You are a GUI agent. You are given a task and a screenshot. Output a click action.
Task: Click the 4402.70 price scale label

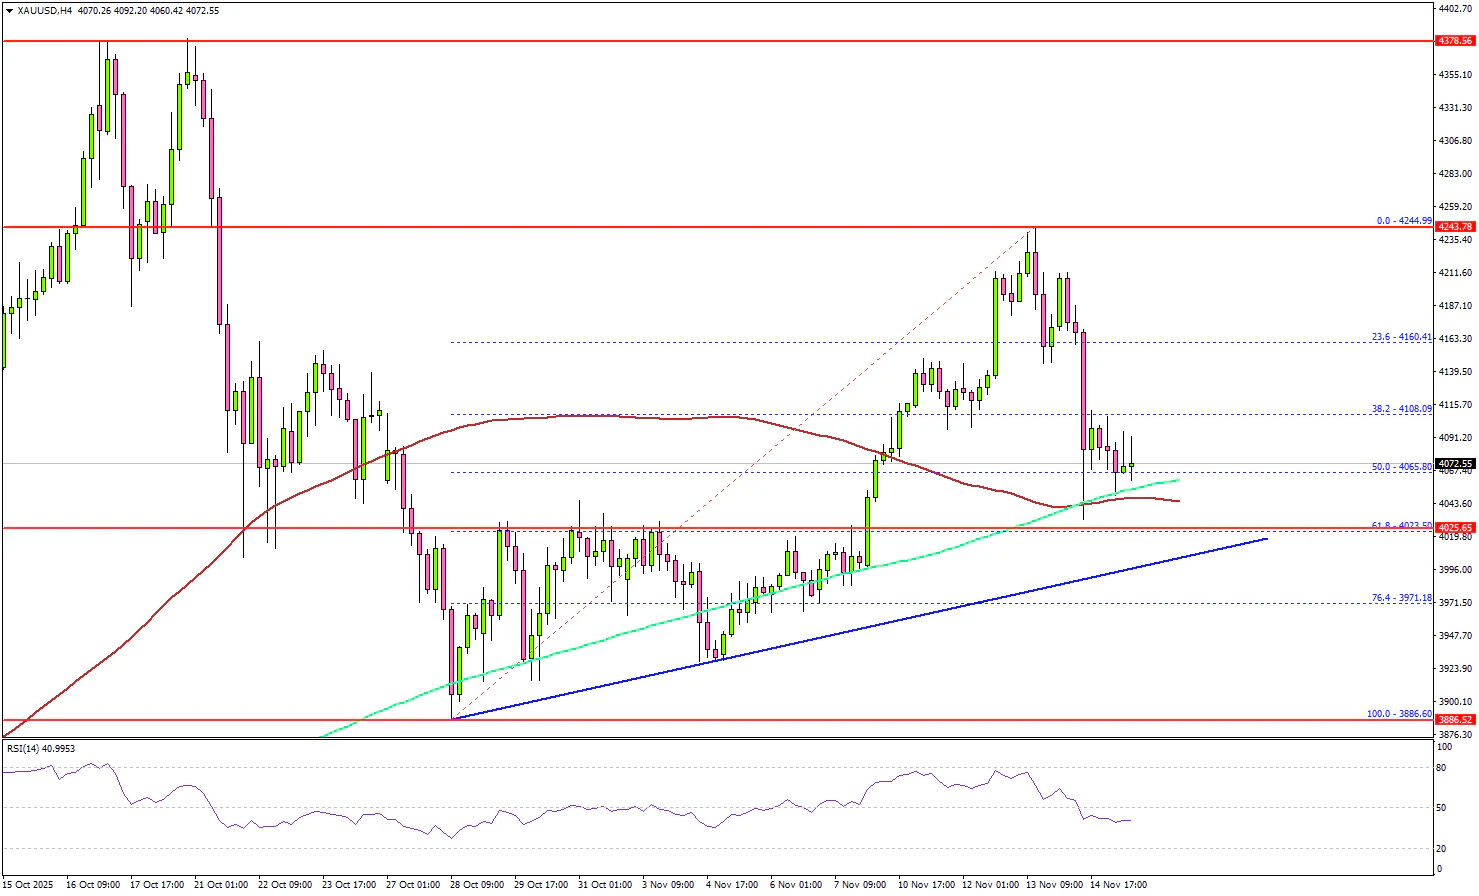[1454, 8]
